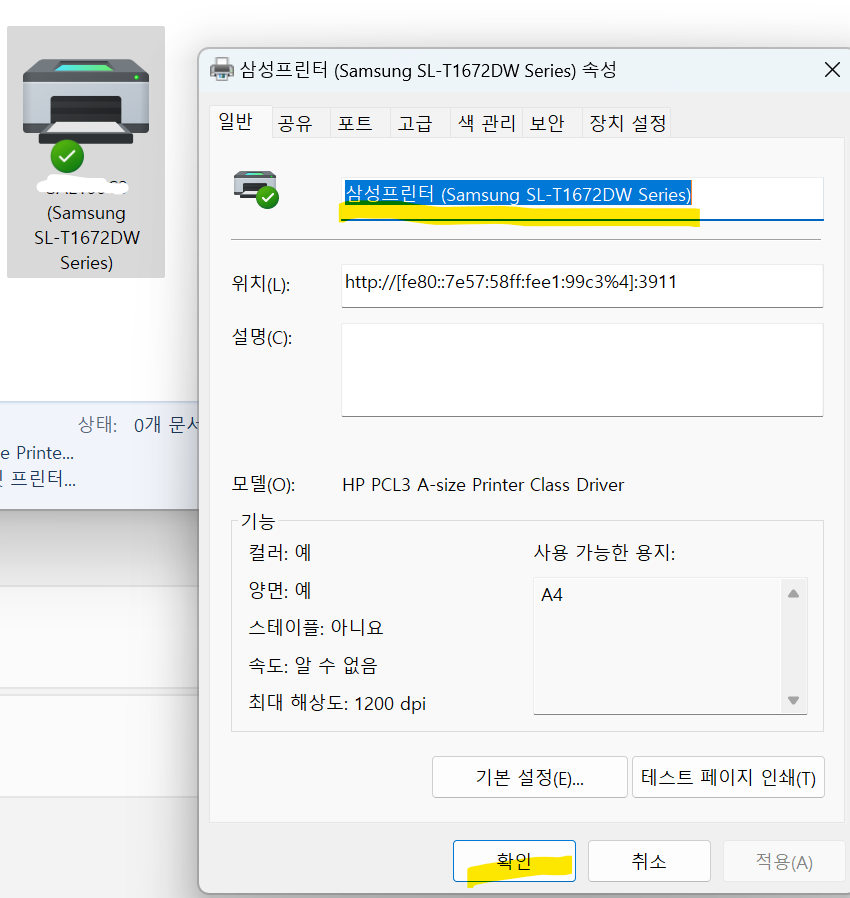Click 테스트 페이지 인쇄 button
The image size is (850, 898).
point(729,777)
